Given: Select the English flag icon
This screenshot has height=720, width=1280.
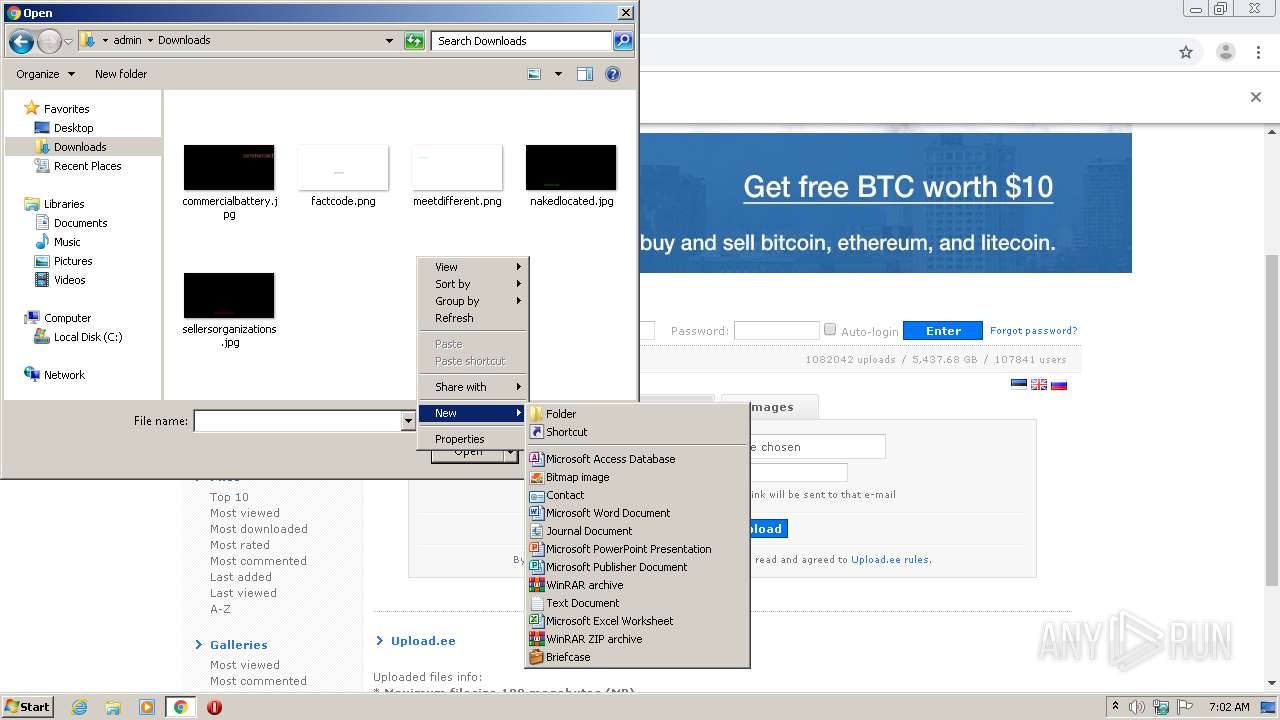Looking at the screenshot, I should pyautogui.click(x=1039, y=385).
